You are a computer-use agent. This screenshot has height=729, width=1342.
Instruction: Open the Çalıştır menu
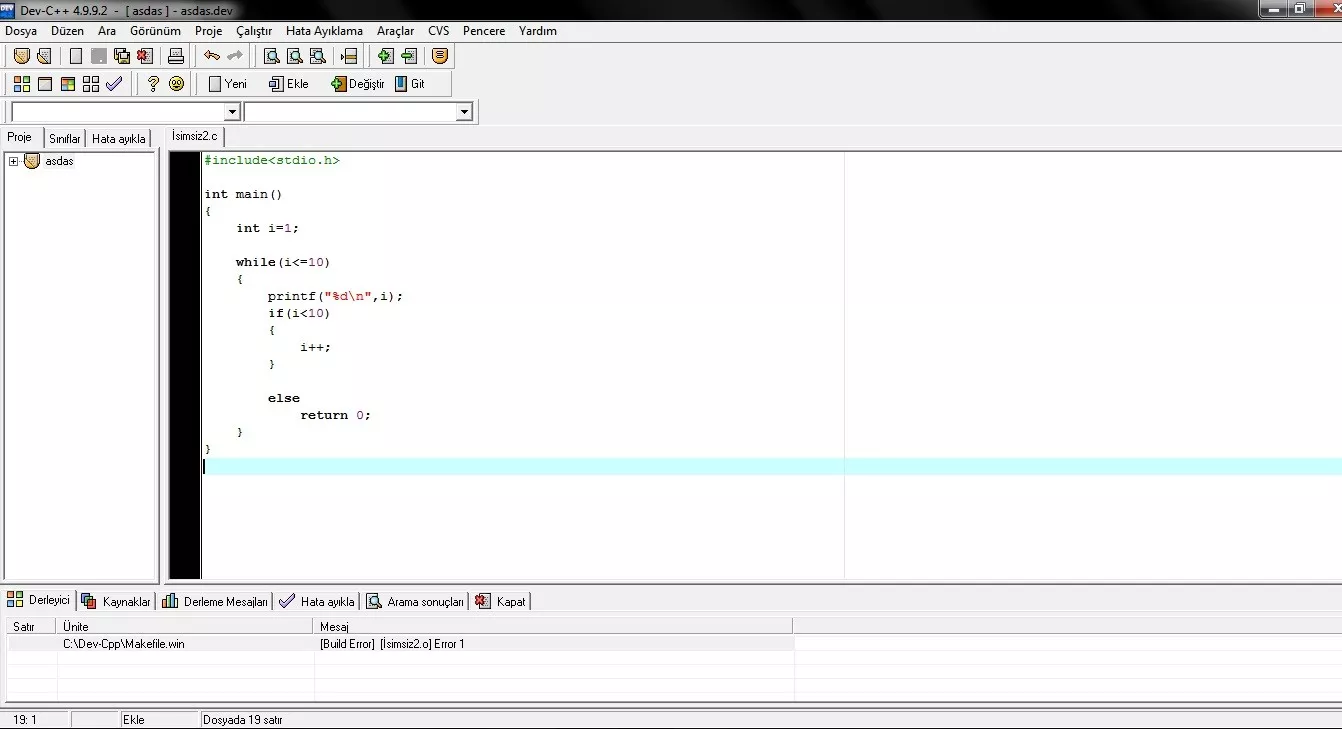point(254,31)
